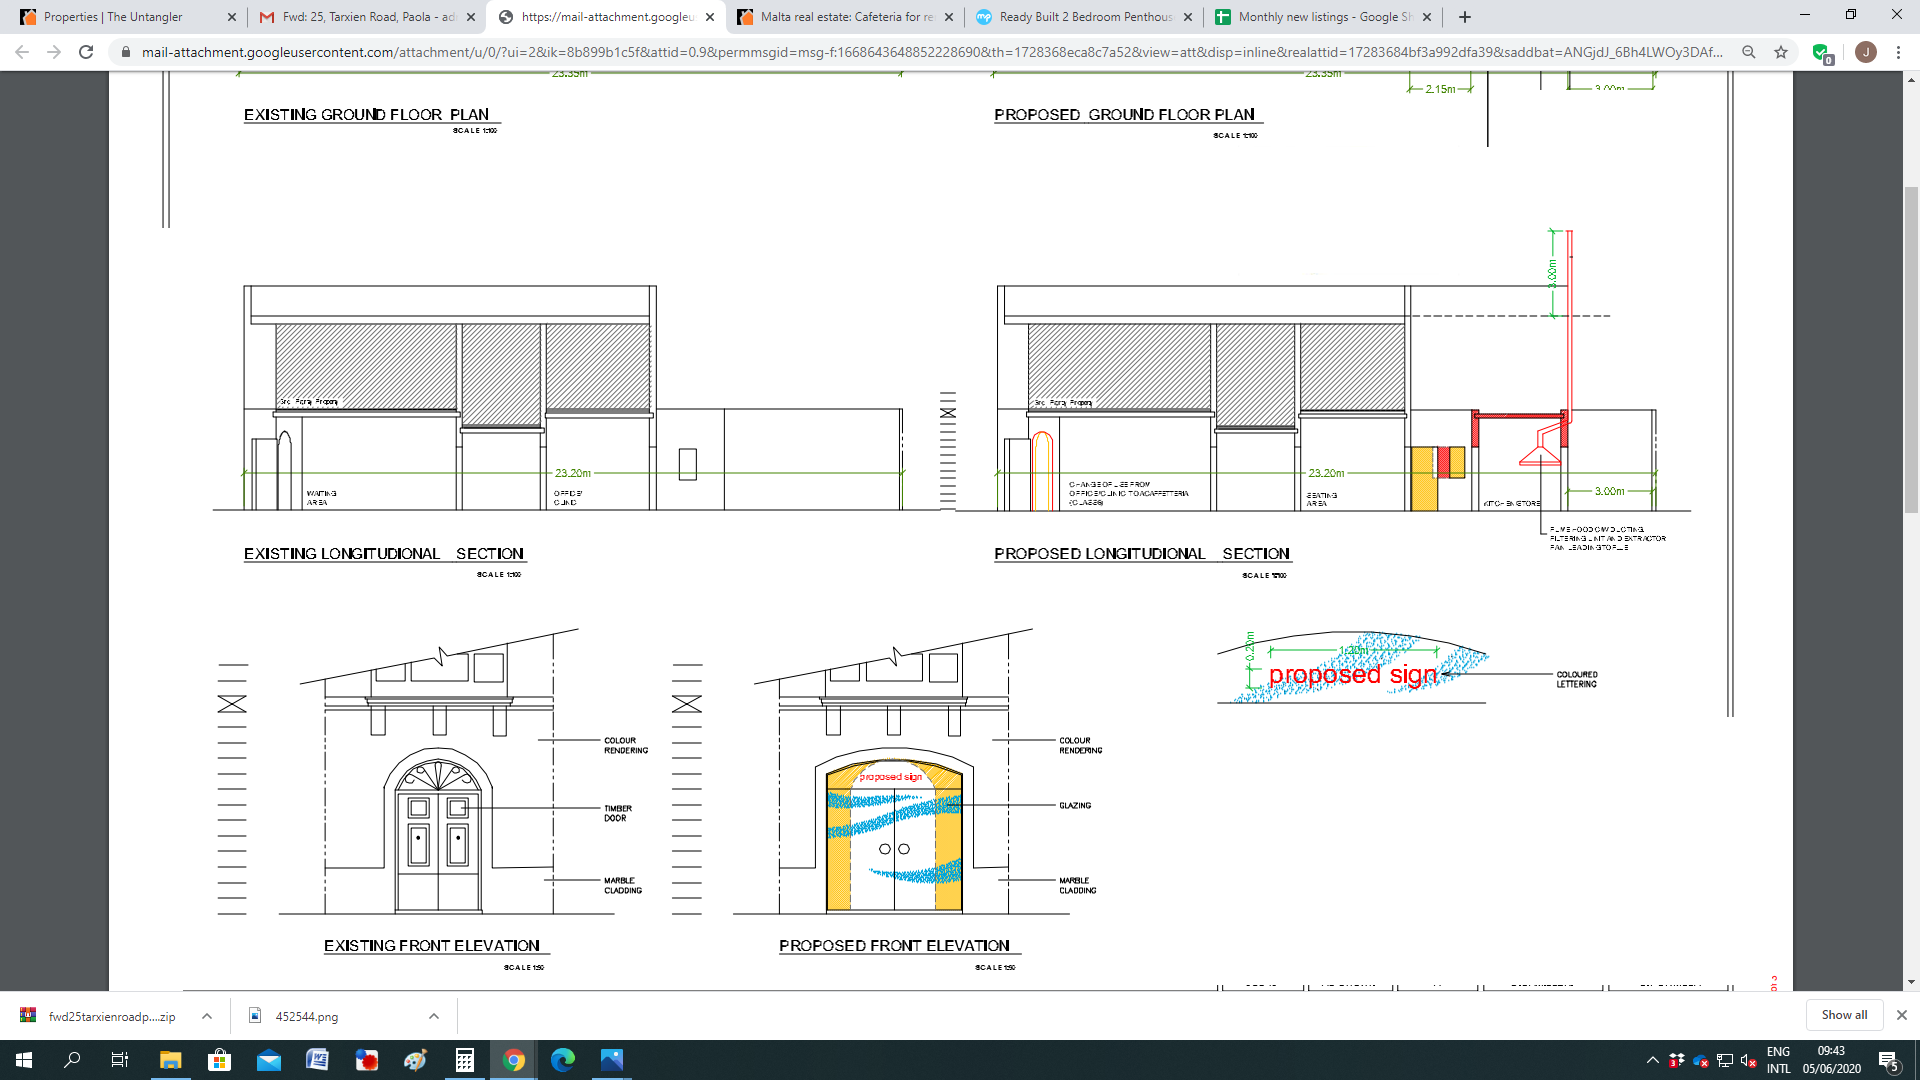Switch to Properties | The Untangler tab

[x=112, y=17]
